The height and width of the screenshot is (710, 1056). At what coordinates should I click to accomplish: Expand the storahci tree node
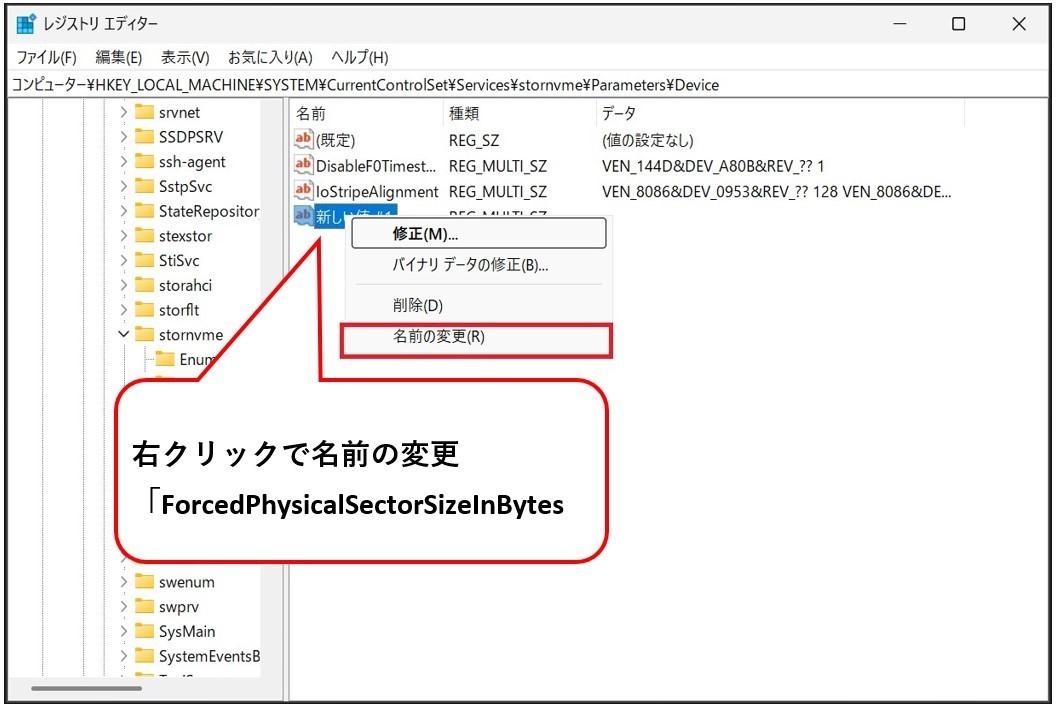tap(124, 286)
